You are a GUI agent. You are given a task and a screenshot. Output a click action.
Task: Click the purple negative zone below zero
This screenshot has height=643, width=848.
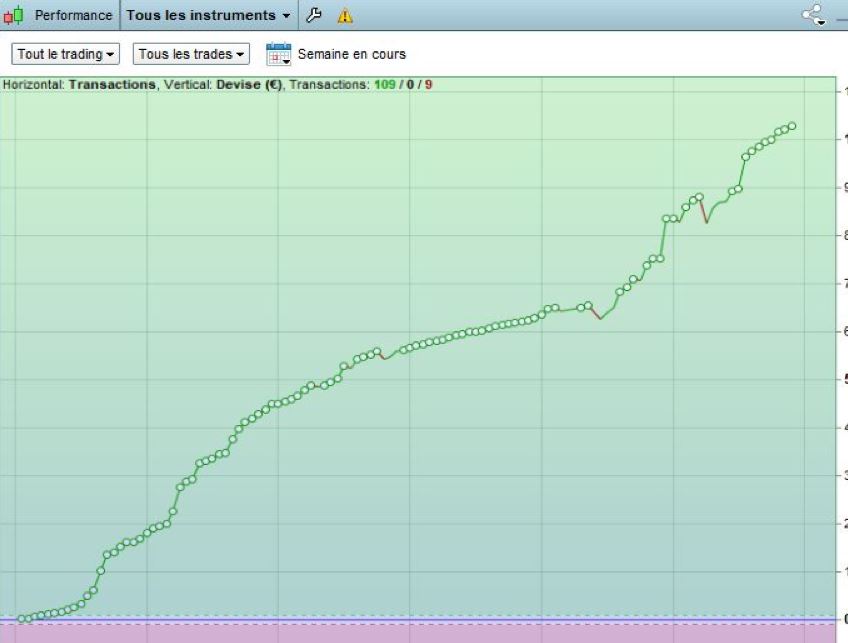click(x=400, y=633)
